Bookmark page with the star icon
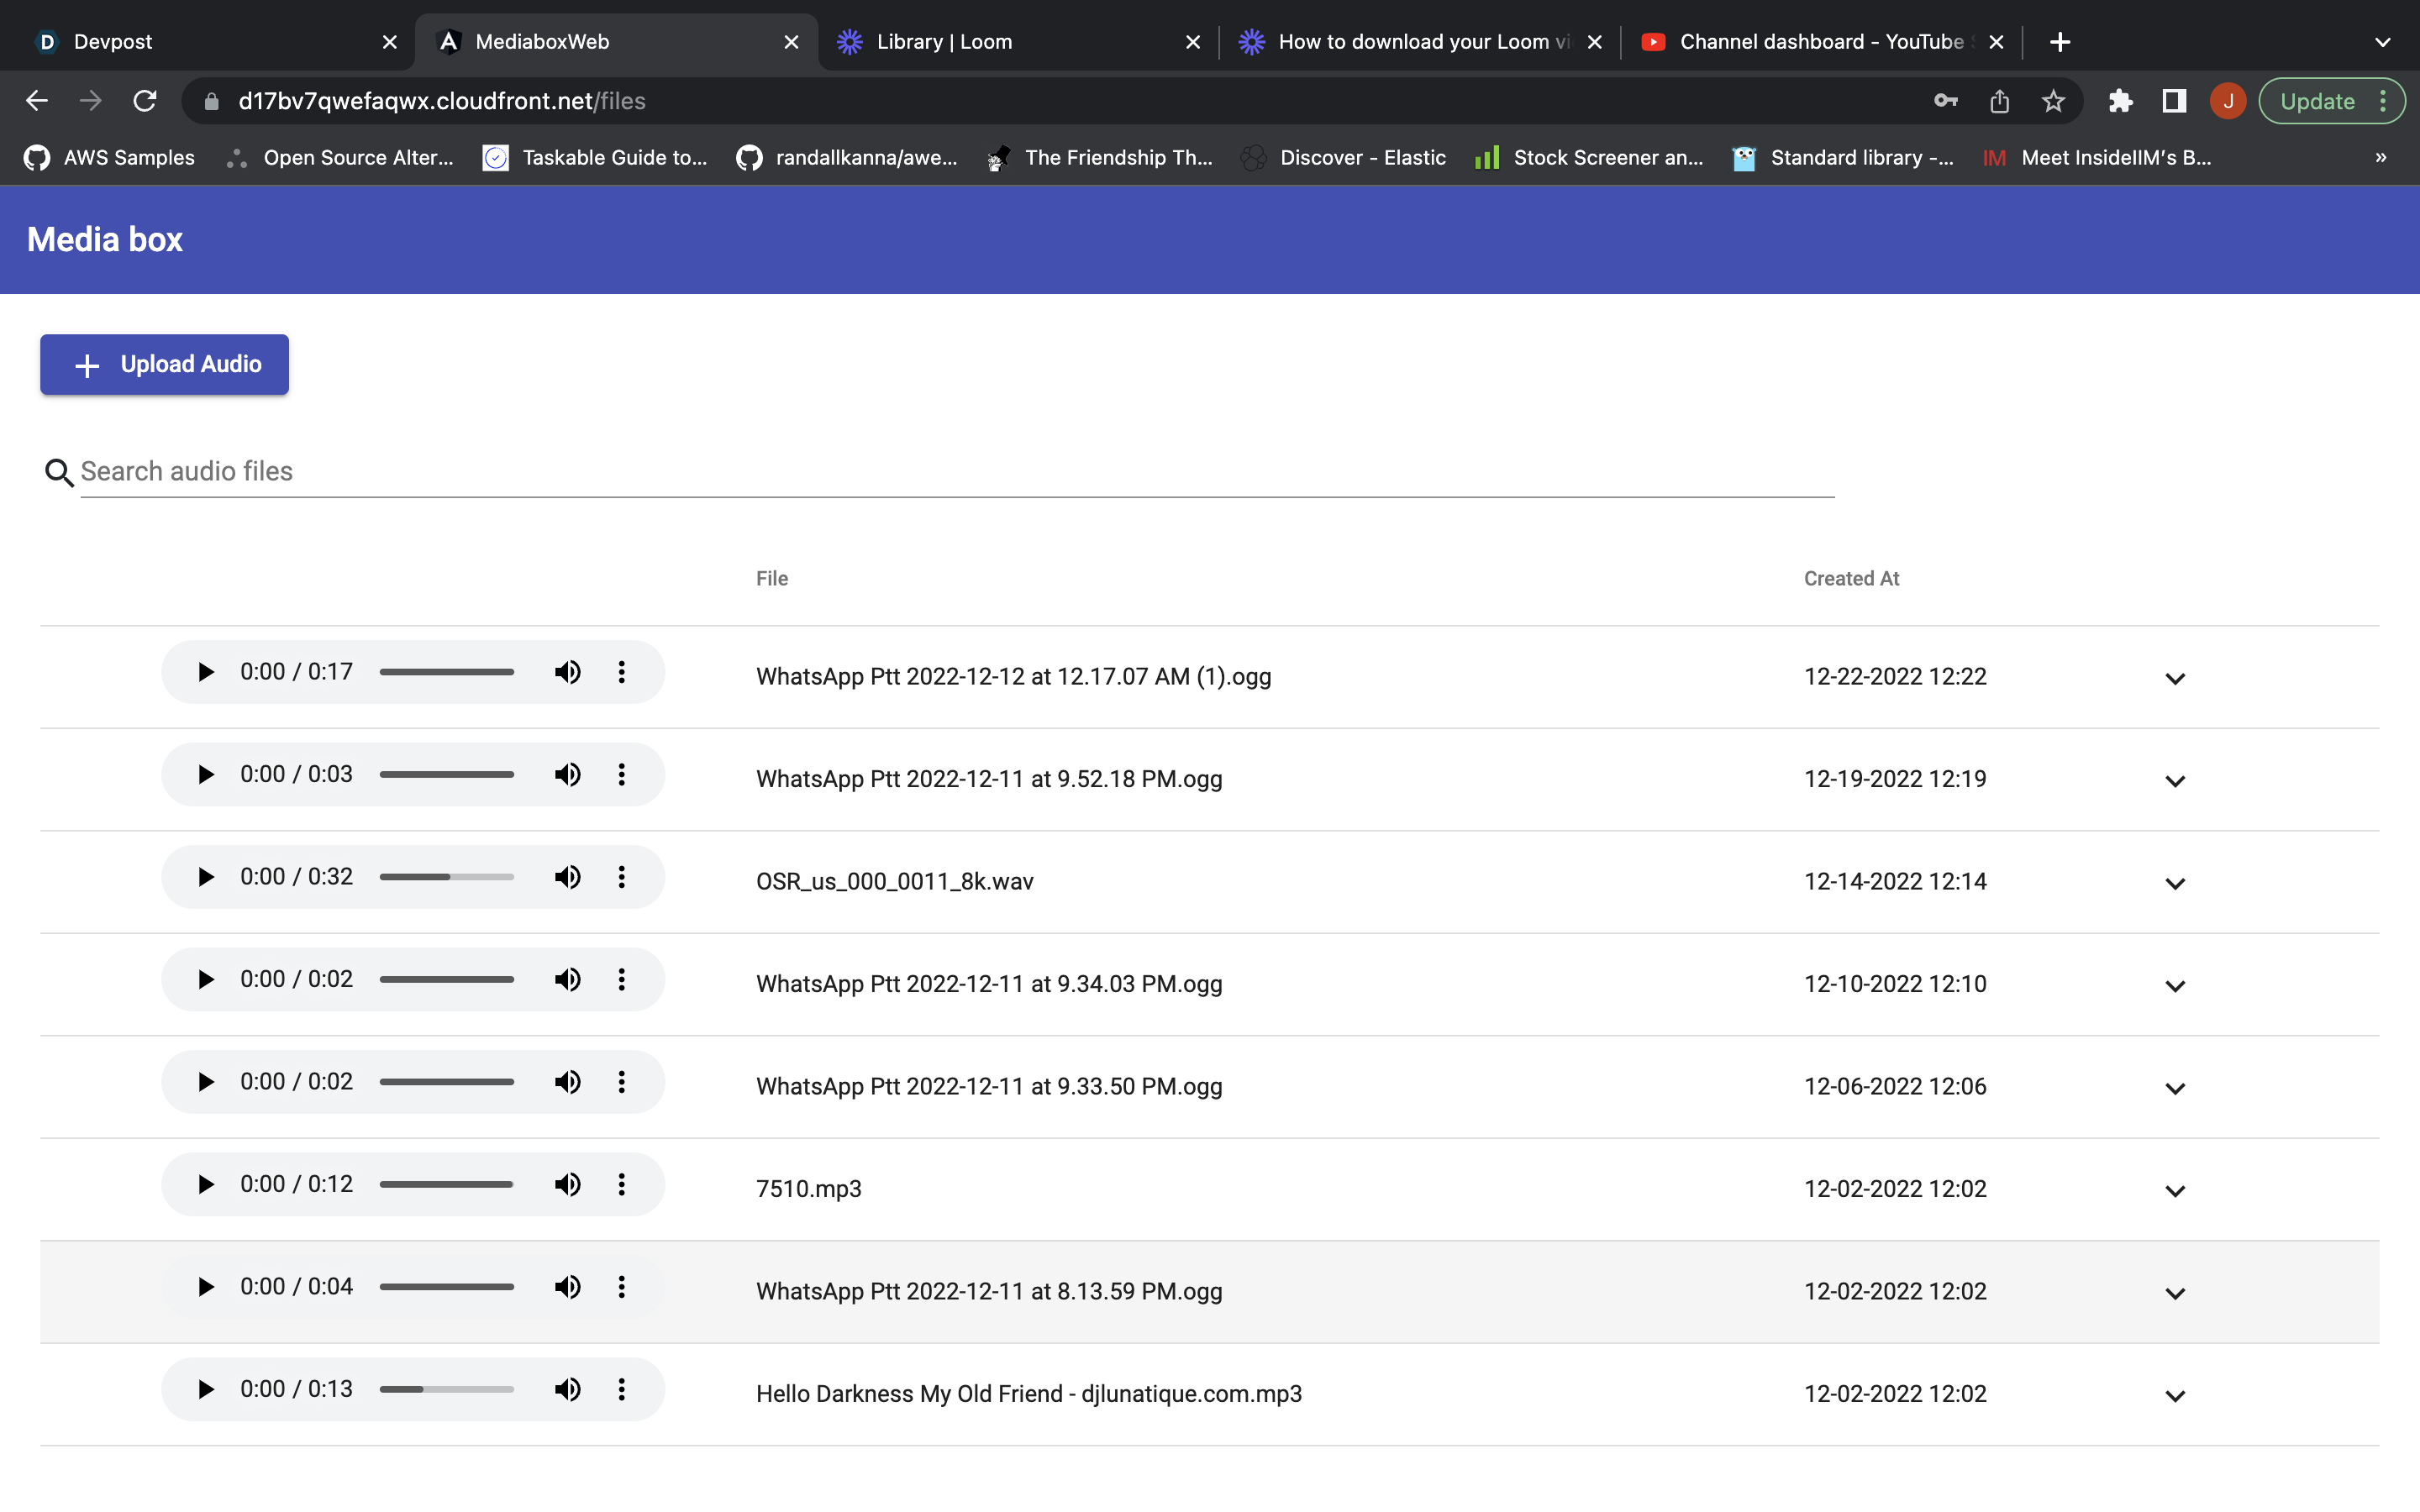The image size is (2420, 1512). pyautogui.click(x=2053, y=101)
